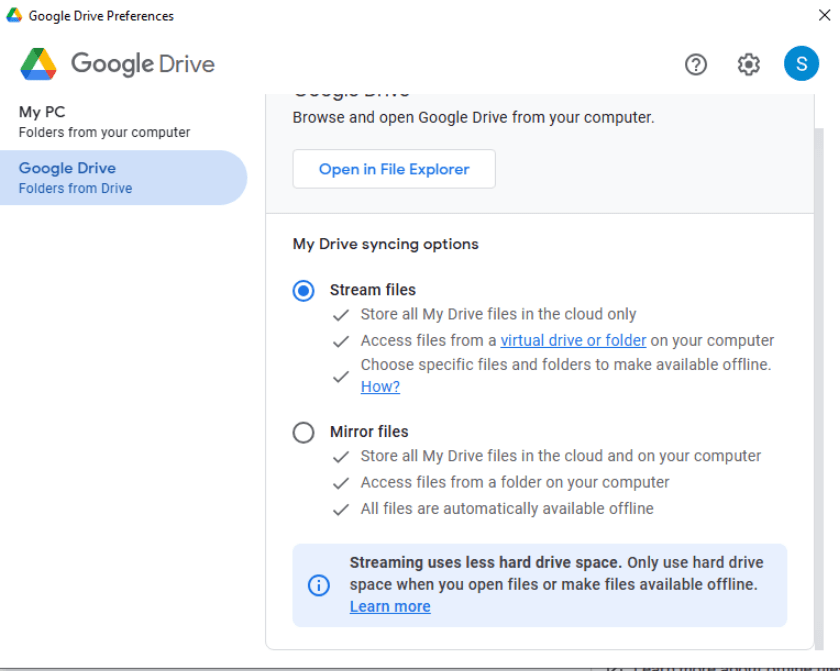The height and width of the screenshot is (671, 840).
Task: Close the Google Drive Preferences window
Action: point(824,15)
